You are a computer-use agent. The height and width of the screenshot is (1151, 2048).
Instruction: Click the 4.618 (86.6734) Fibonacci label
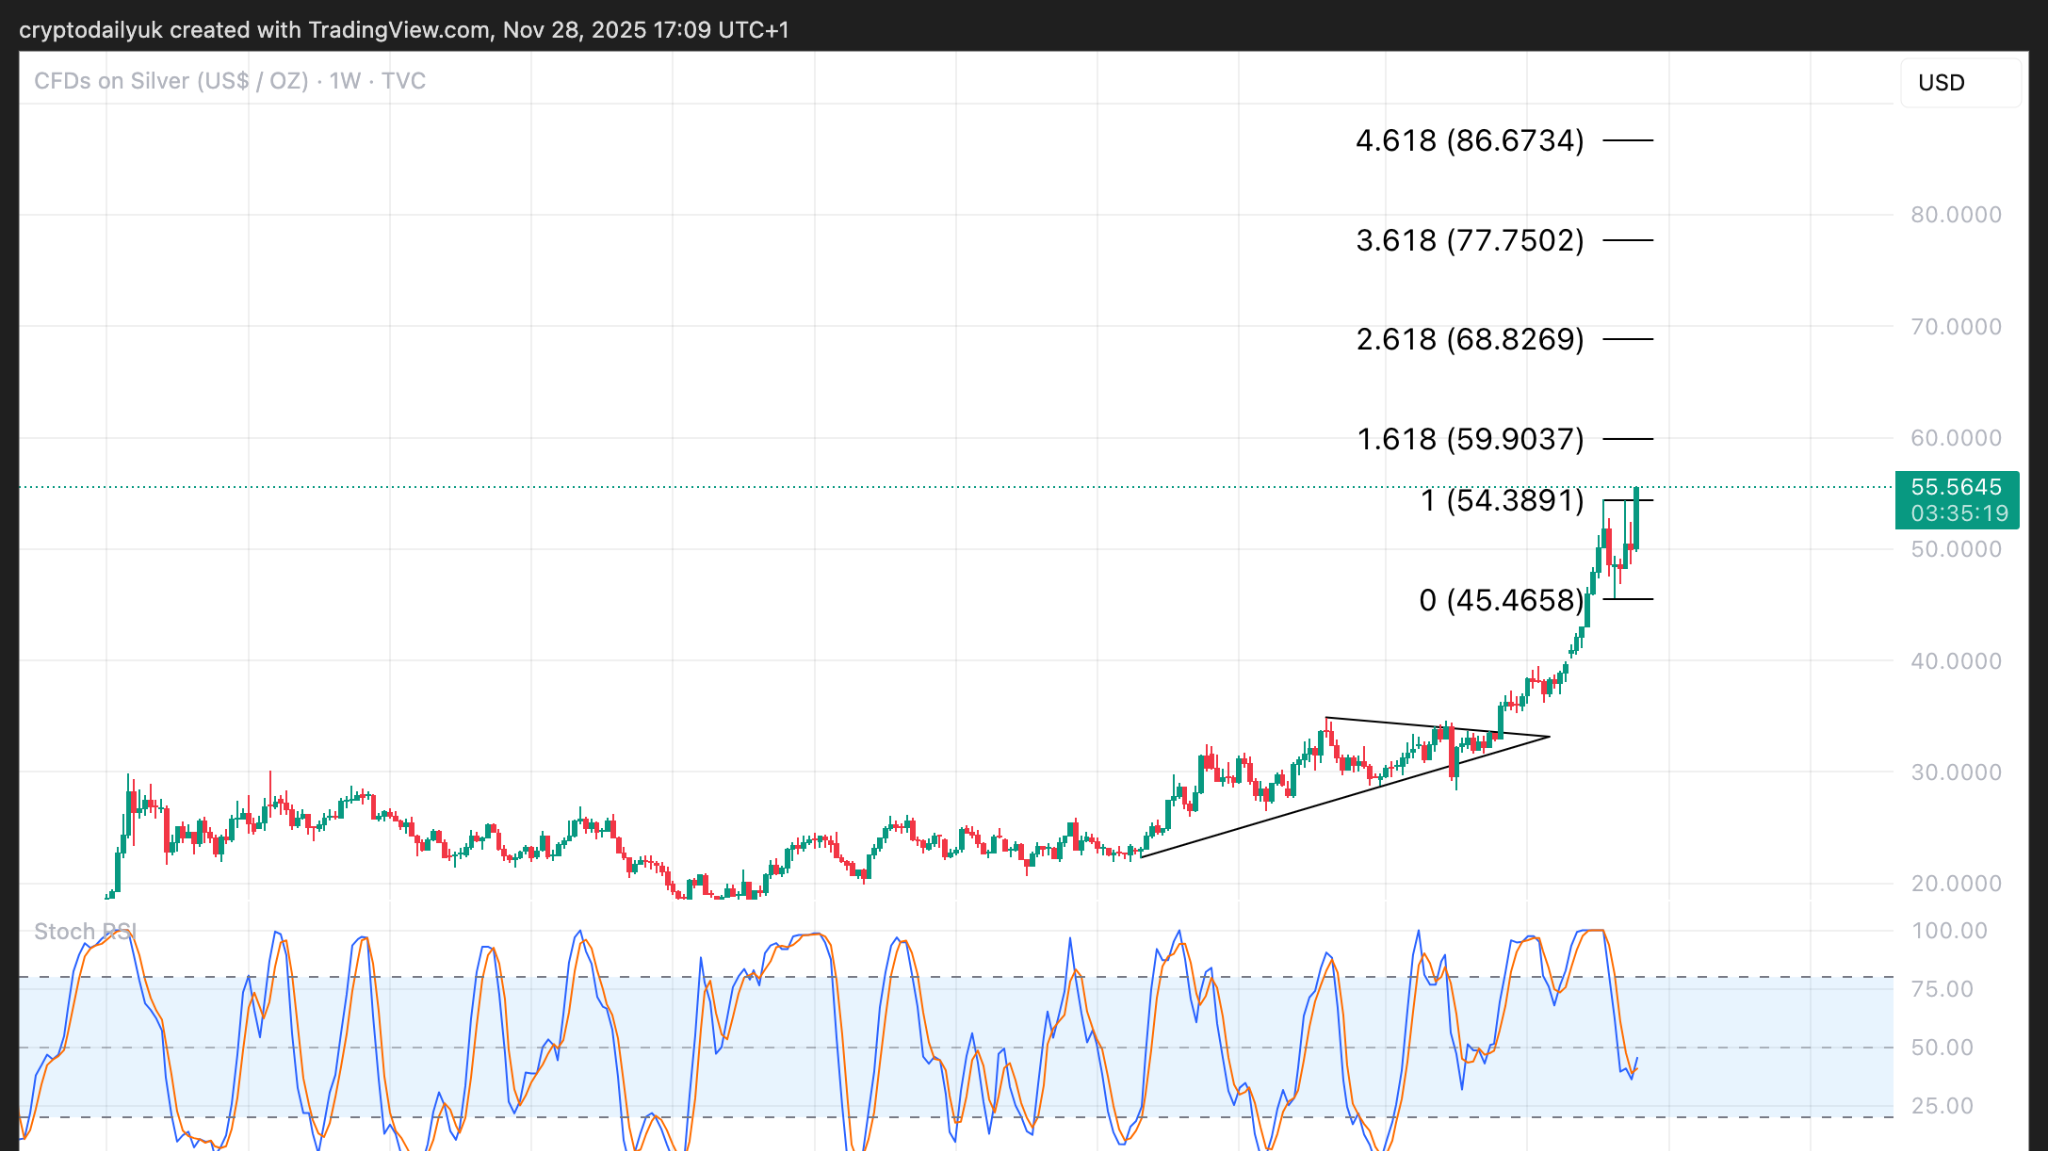[1469, 141]
